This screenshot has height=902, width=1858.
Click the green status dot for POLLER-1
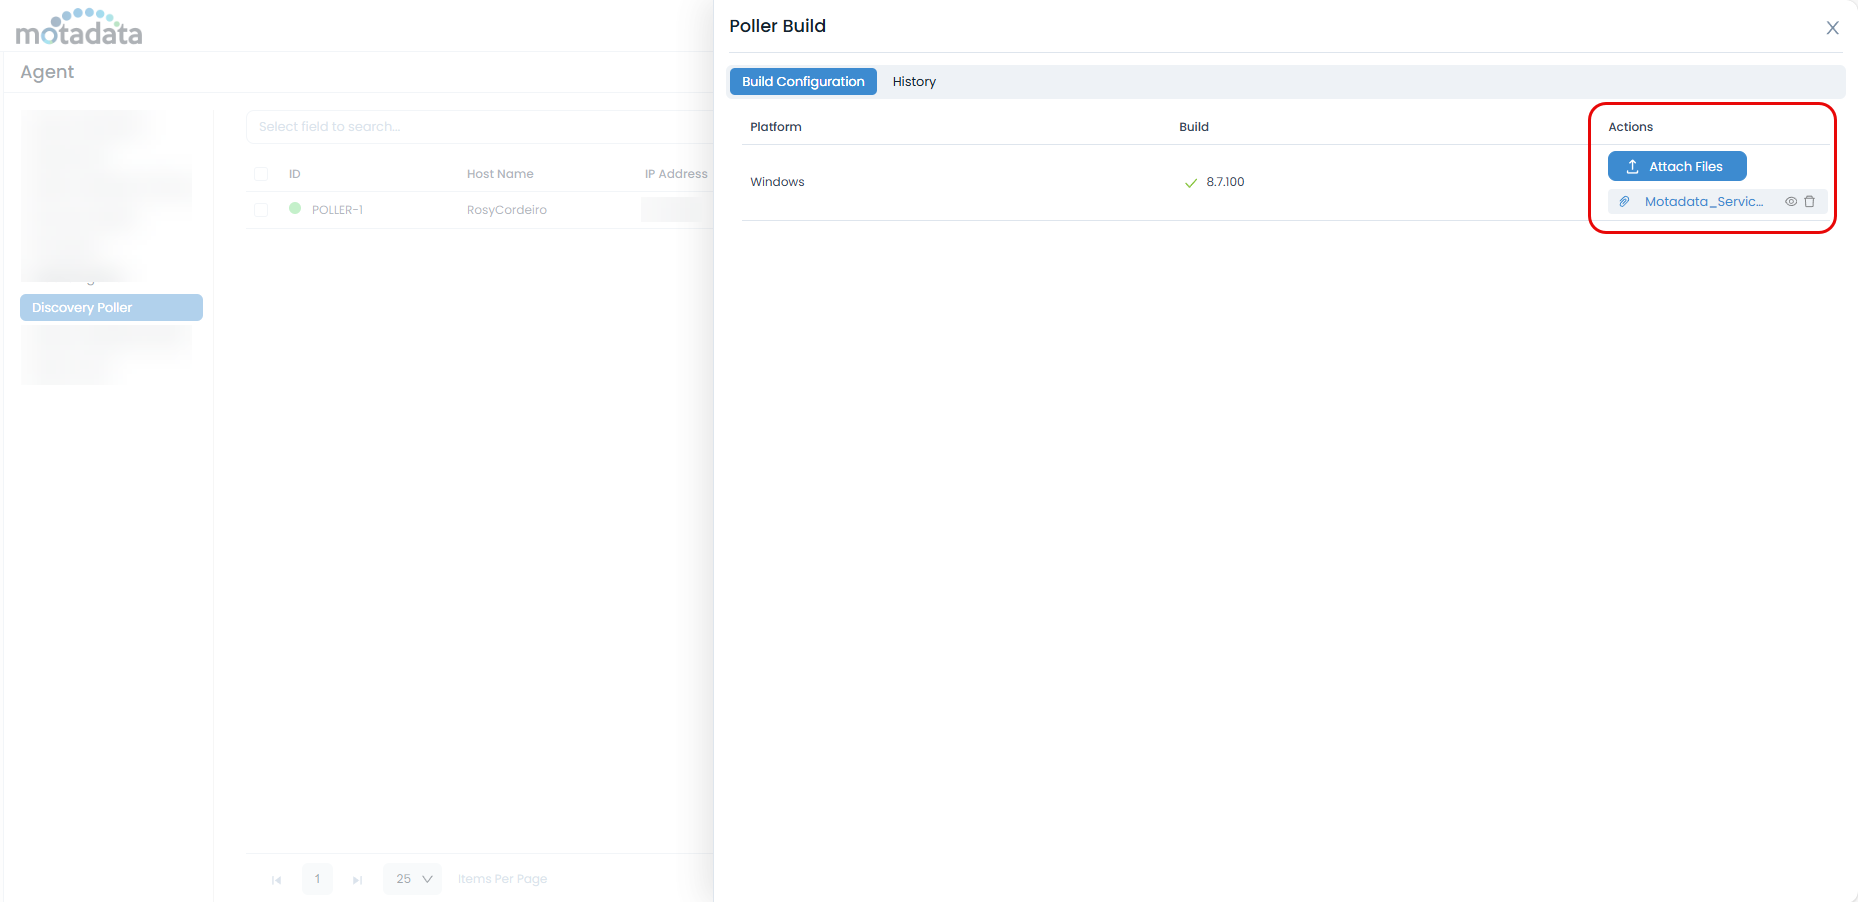click(x=295, y=209)
